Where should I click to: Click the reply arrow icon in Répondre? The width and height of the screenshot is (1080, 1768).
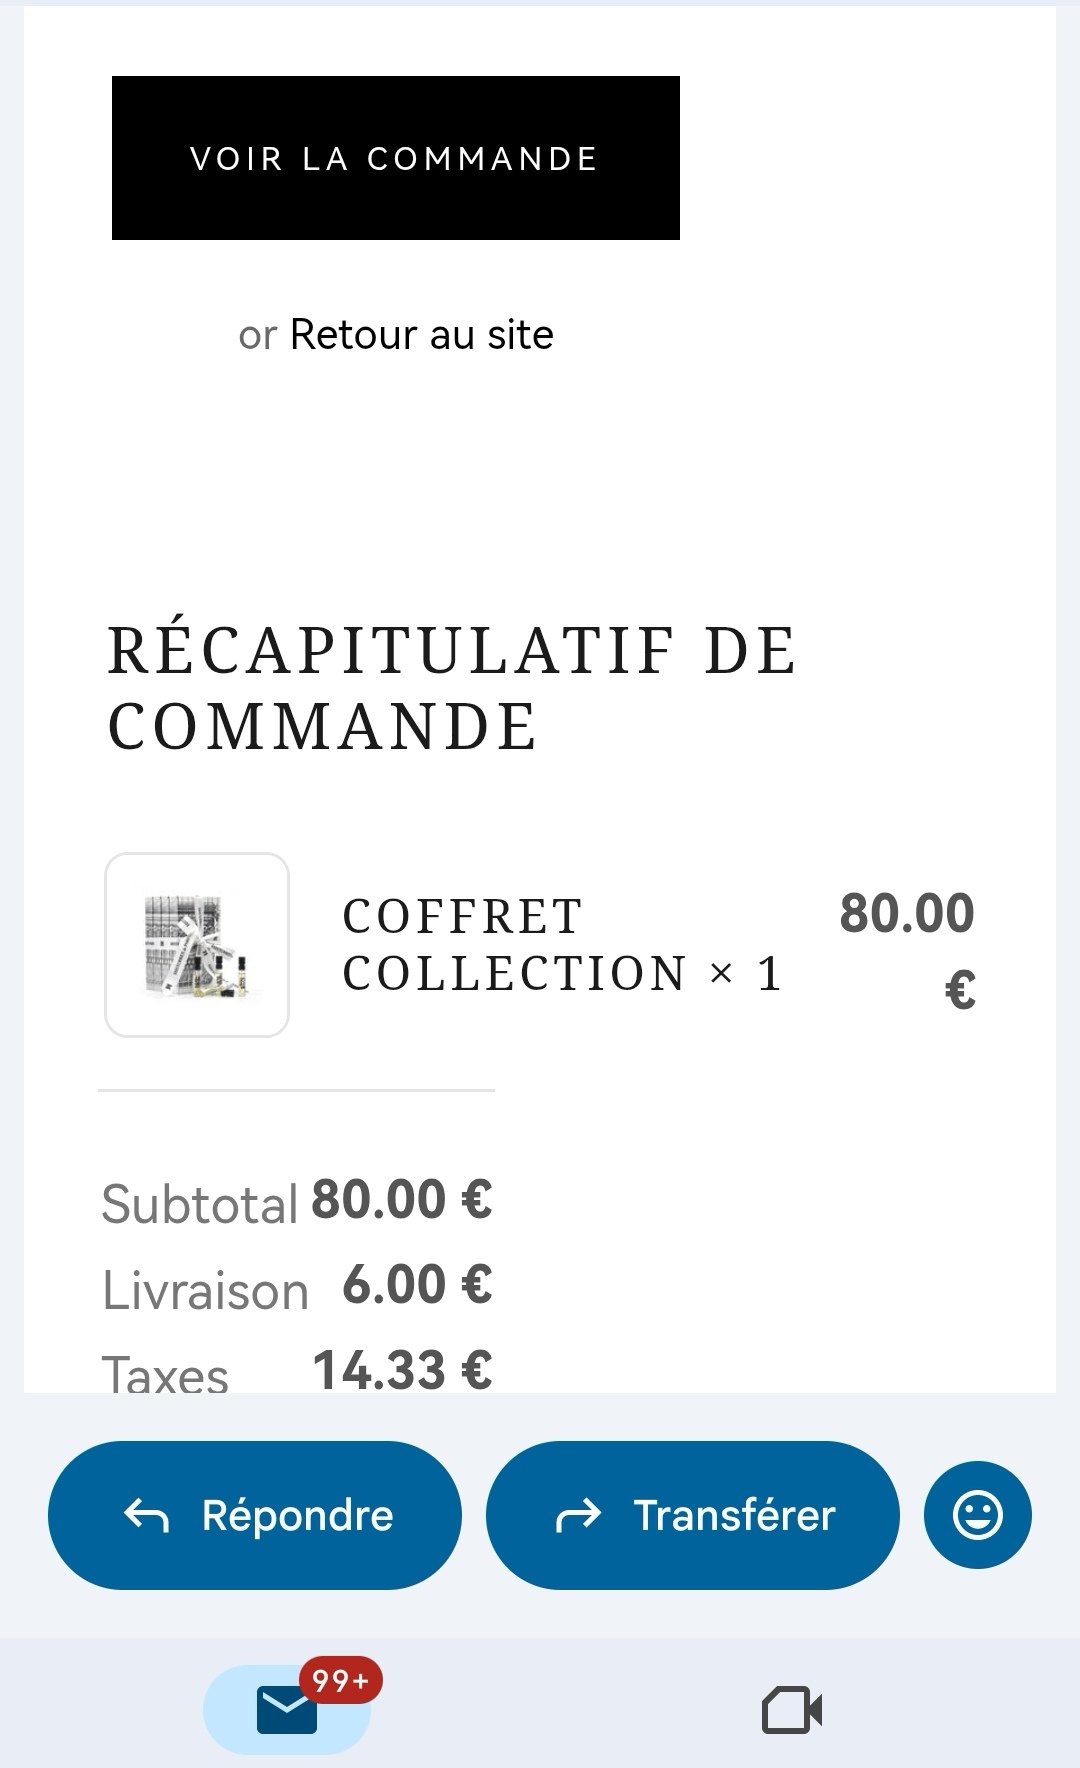[x=146, y=1516]
